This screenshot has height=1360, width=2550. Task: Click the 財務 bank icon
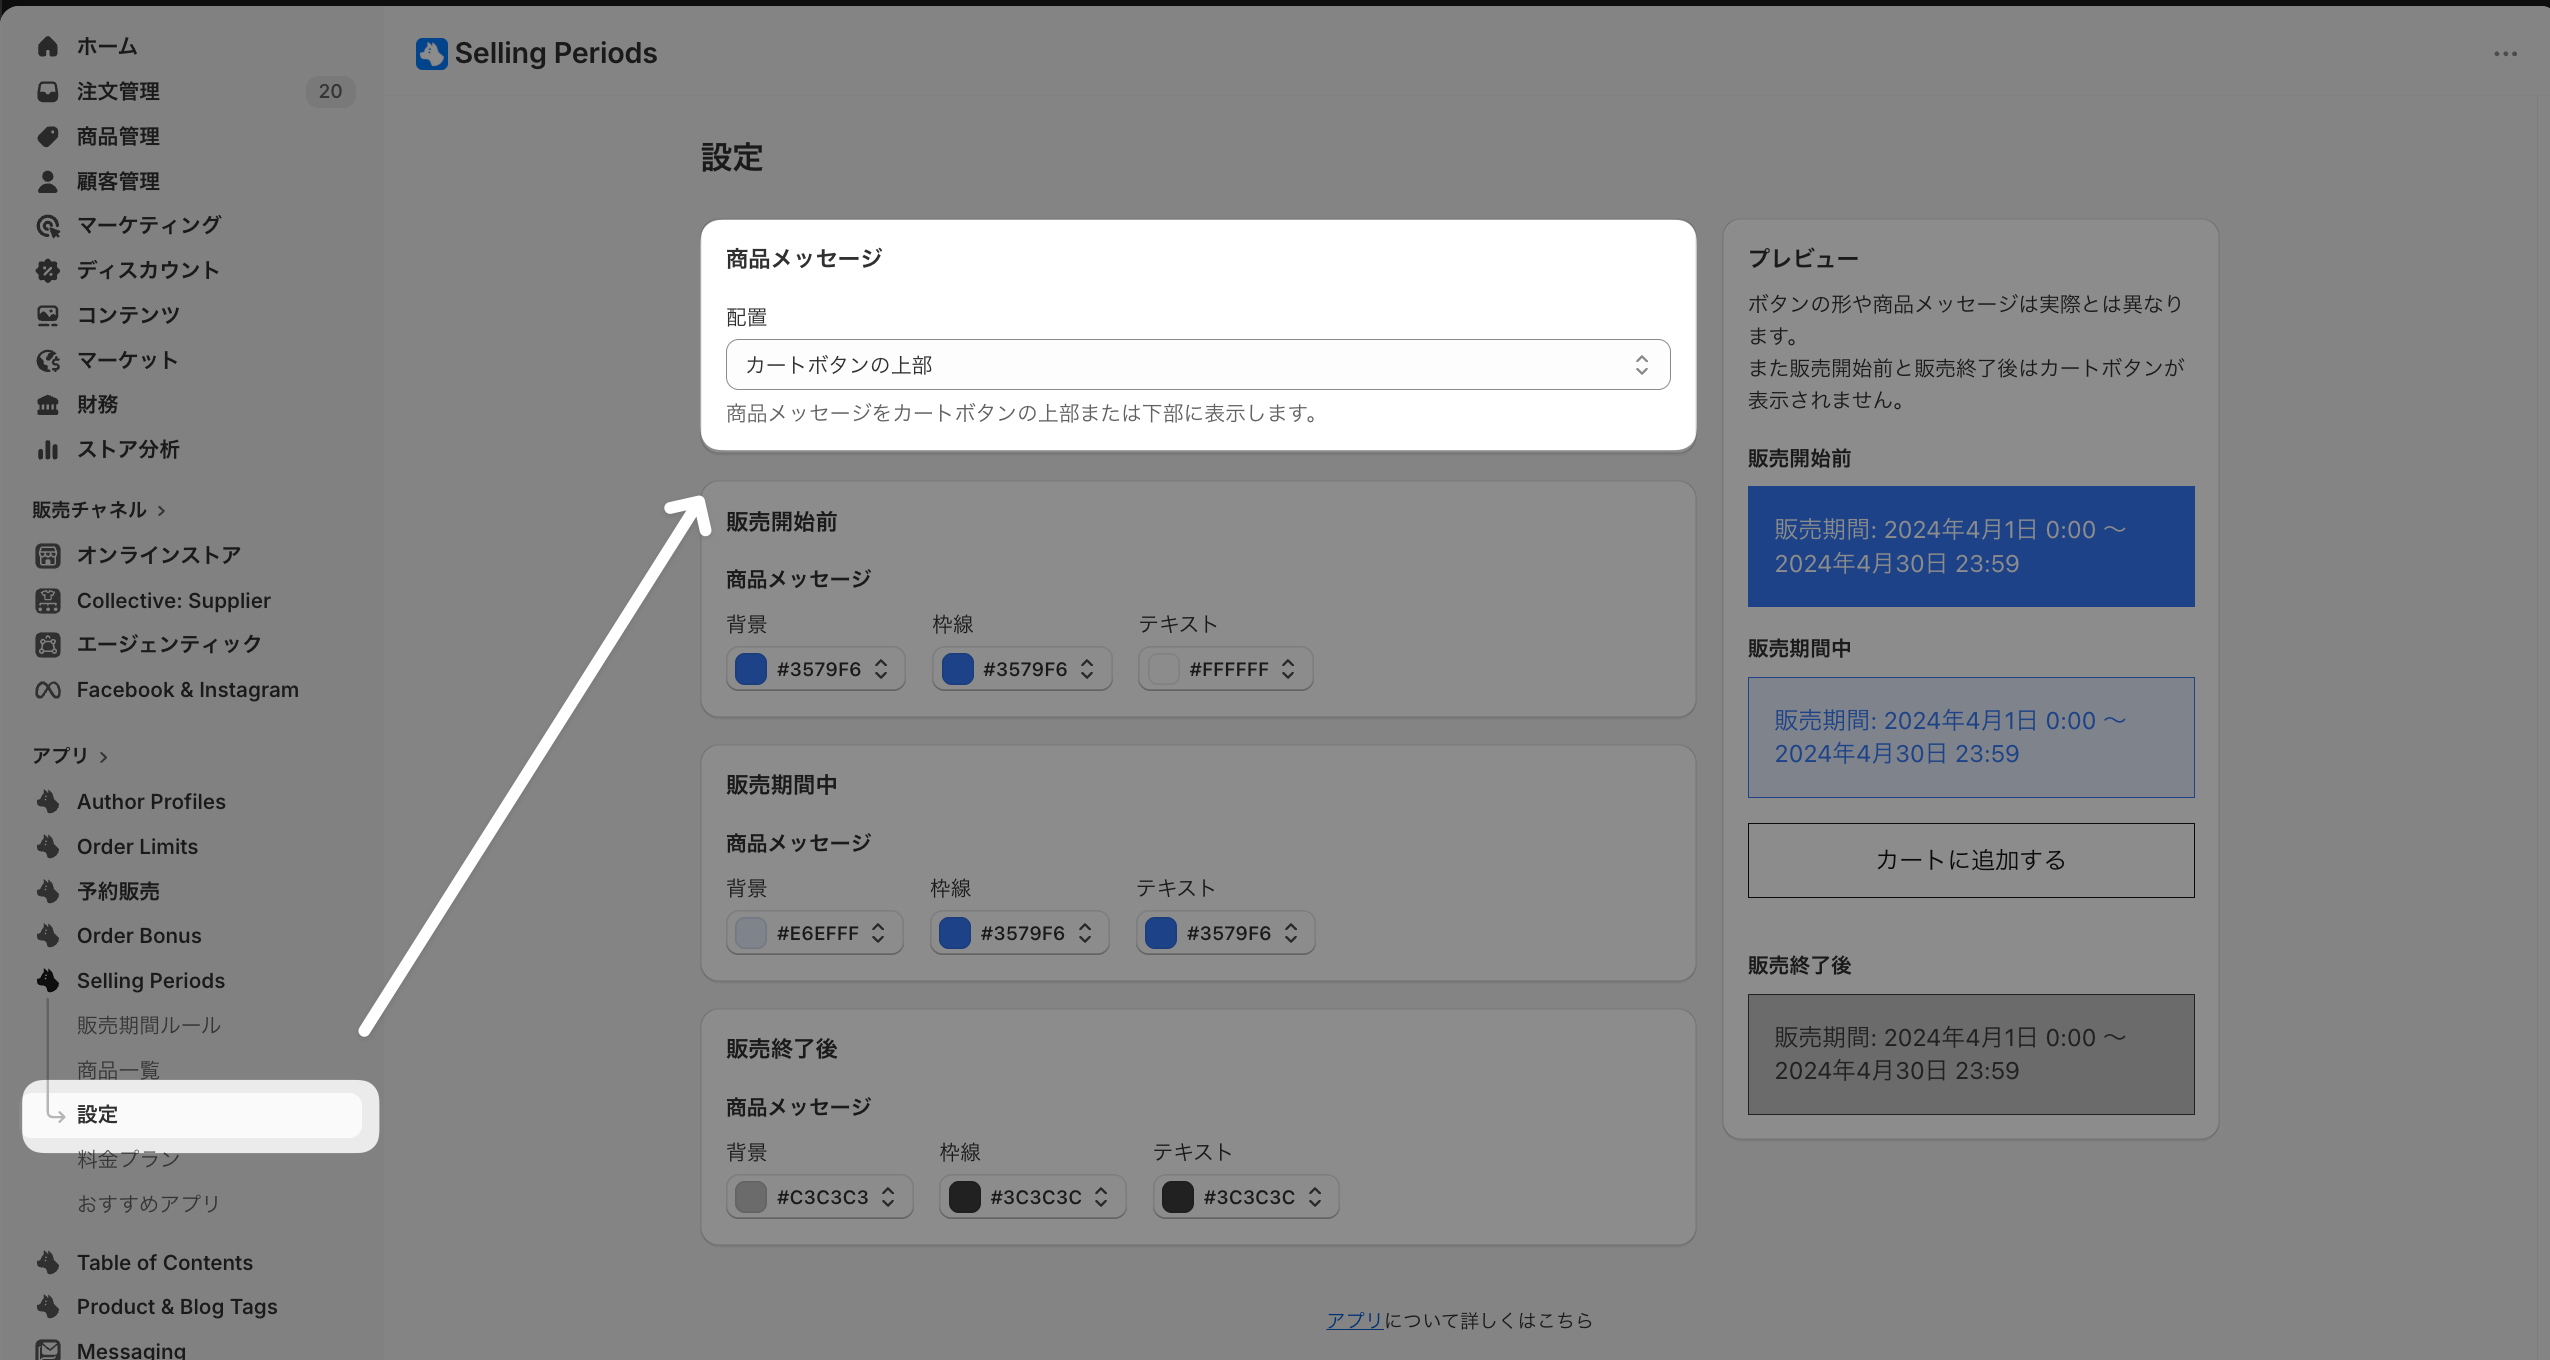(x=47, y=405)
